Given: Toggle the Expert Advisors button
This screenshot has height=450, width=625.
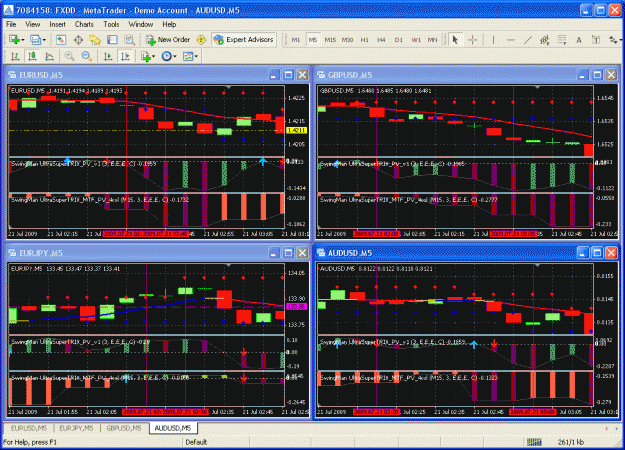Looking at the screenshot, I should (x=244, y=40).
